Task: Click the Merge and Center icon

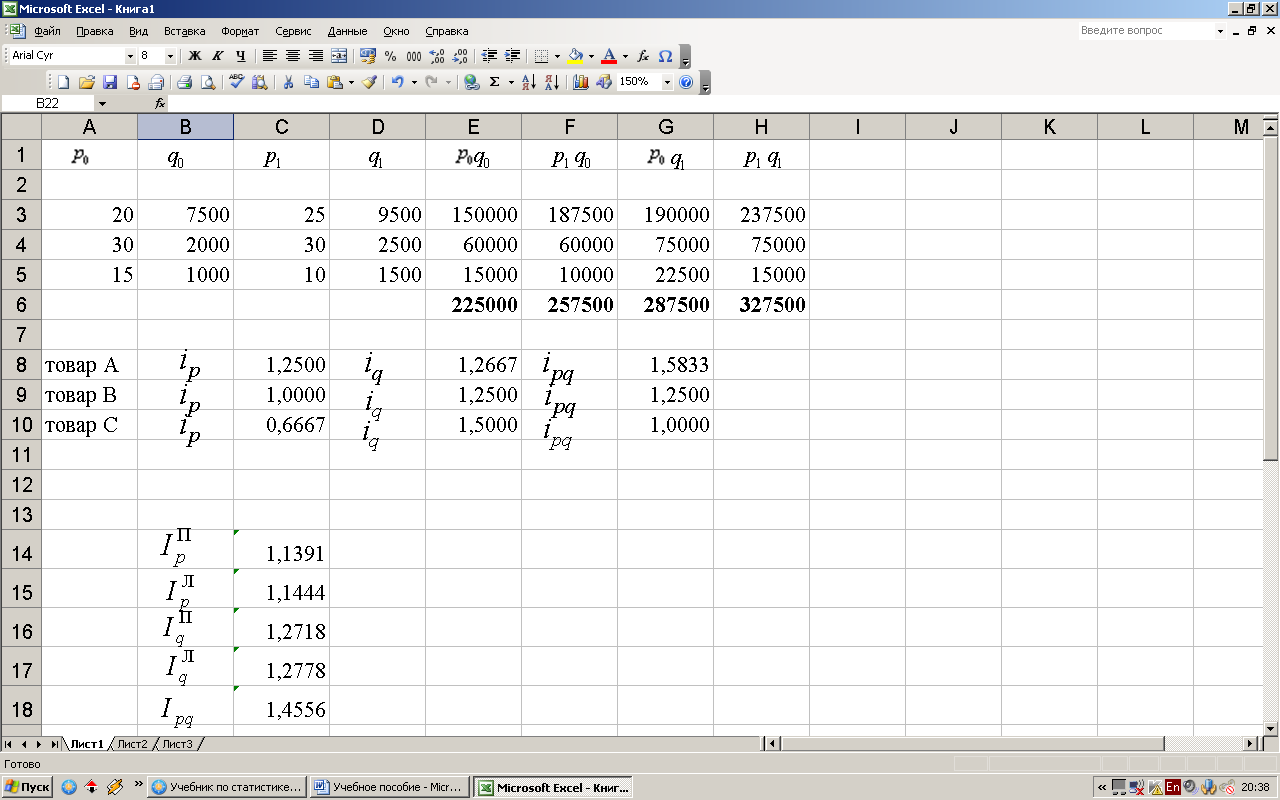Action: pyautogui.click(x=339, y=56)
